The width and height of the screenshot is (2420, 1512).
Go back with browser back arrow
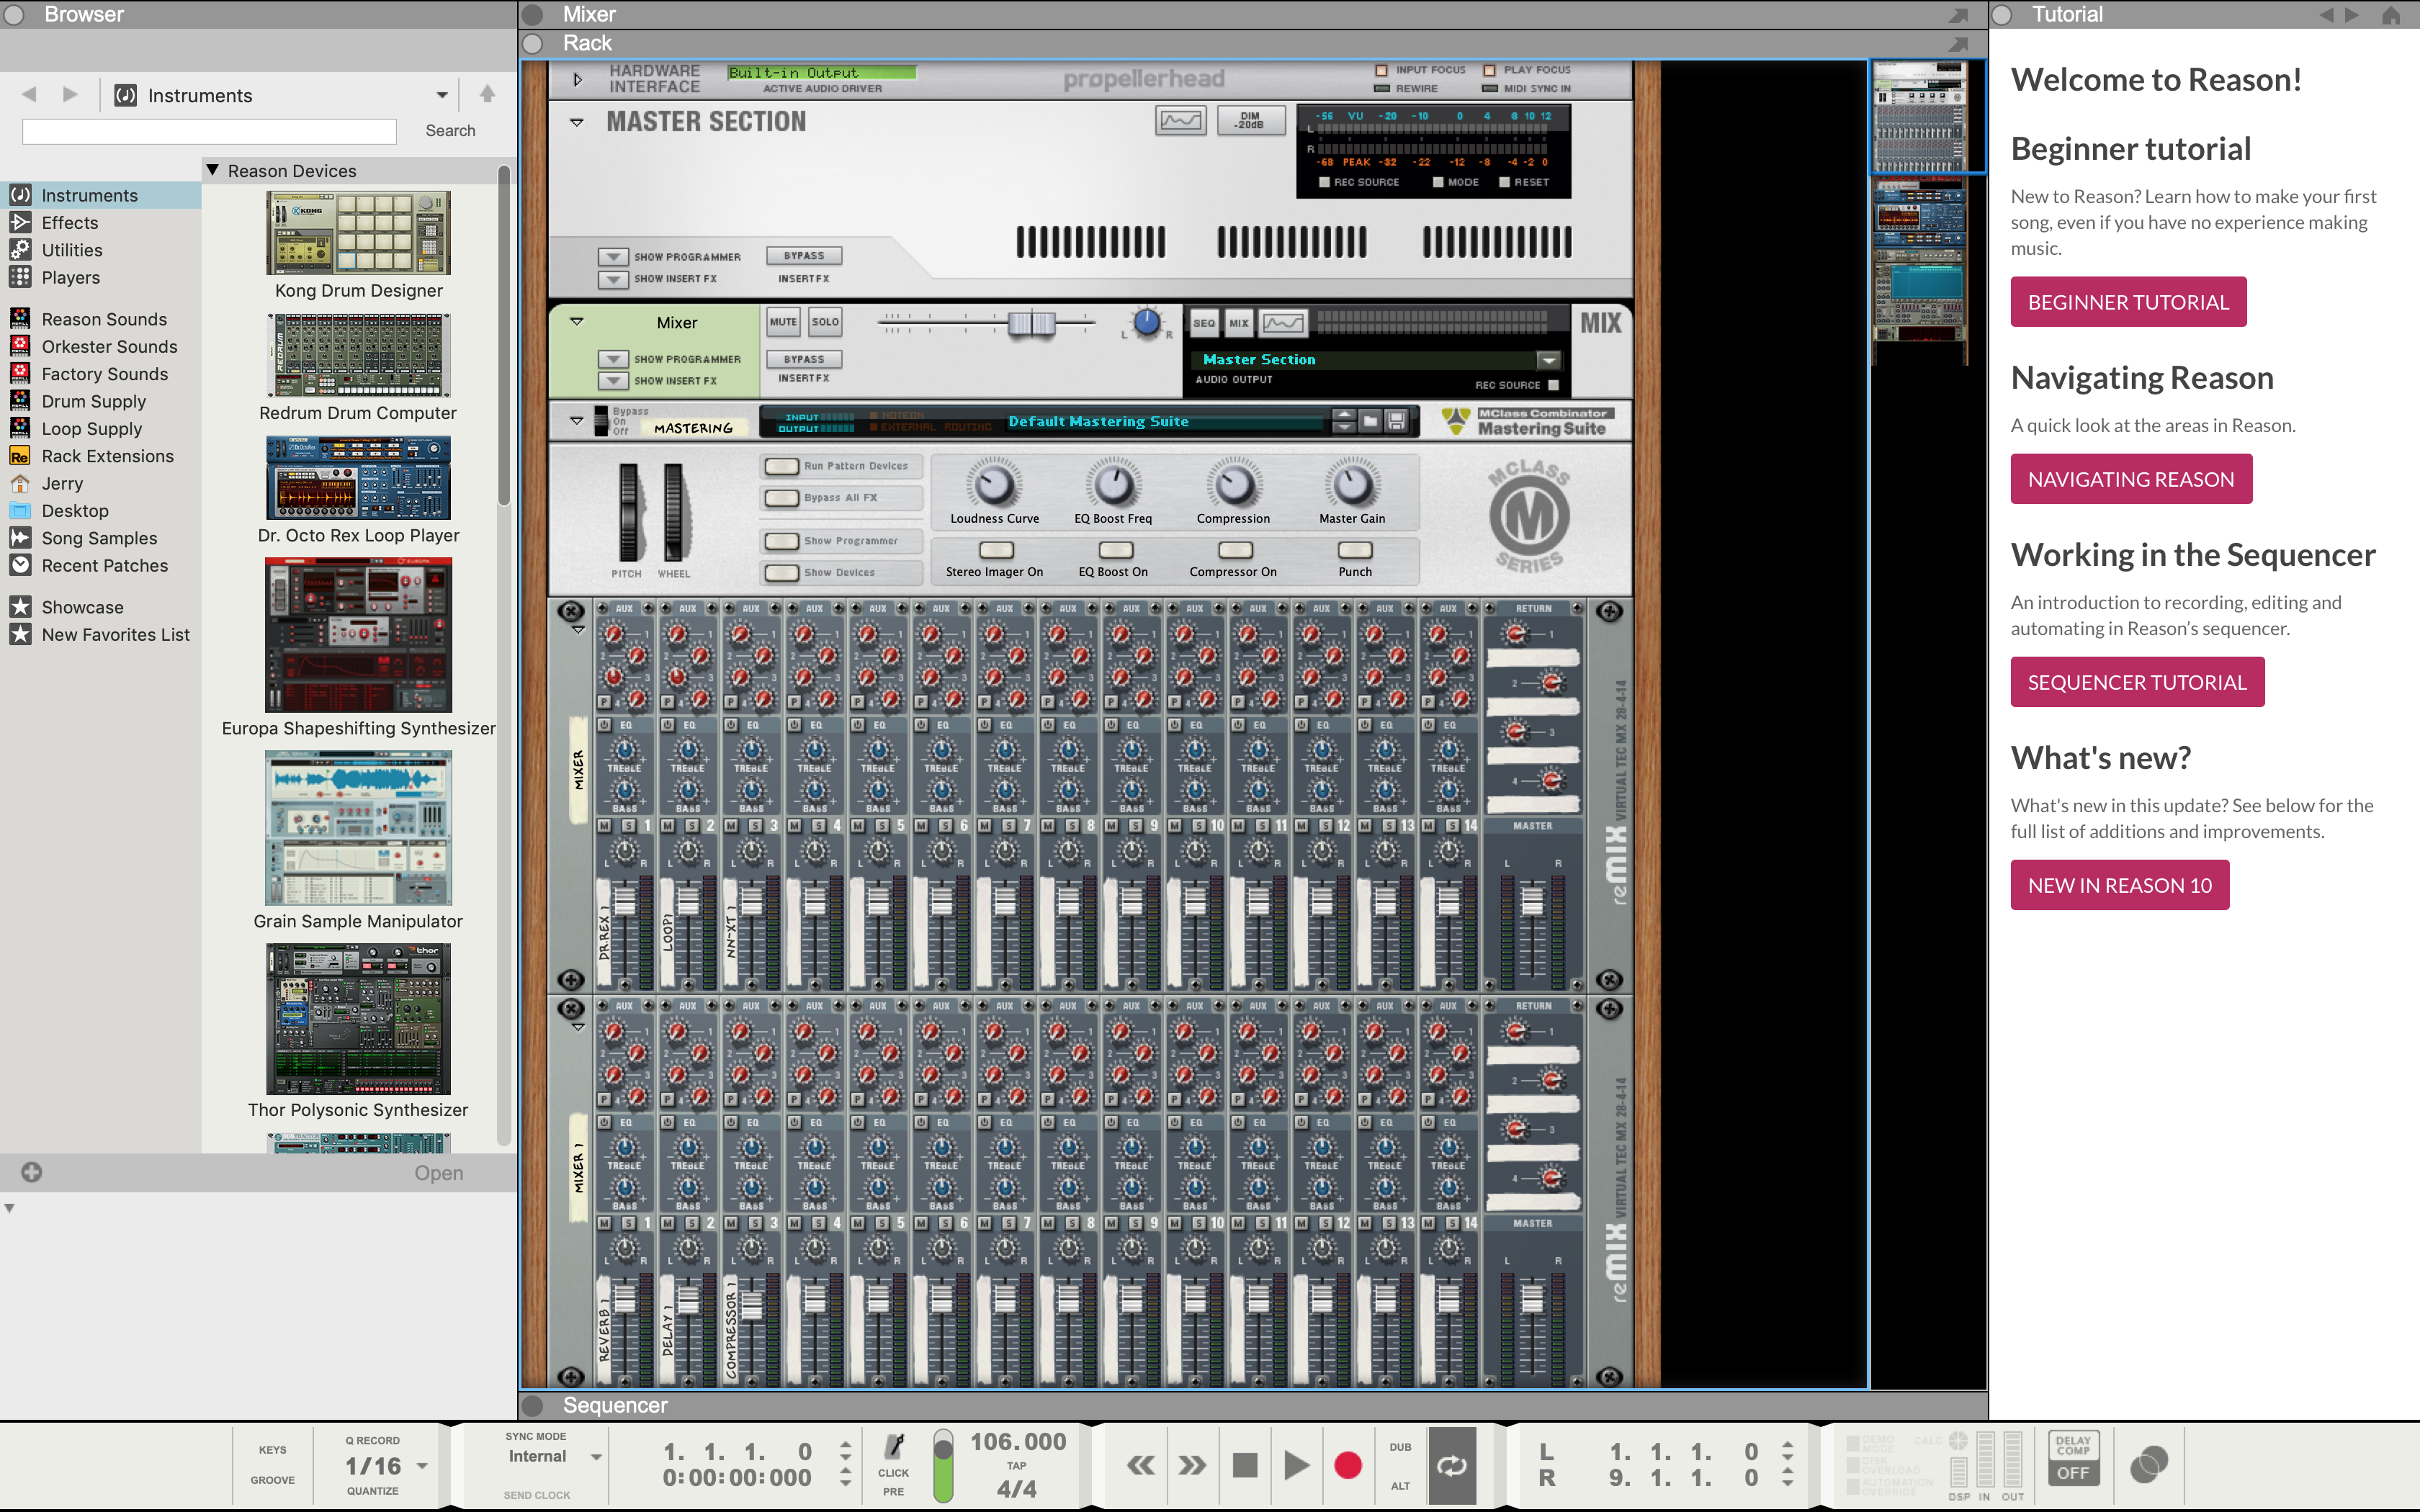(29, 95)
